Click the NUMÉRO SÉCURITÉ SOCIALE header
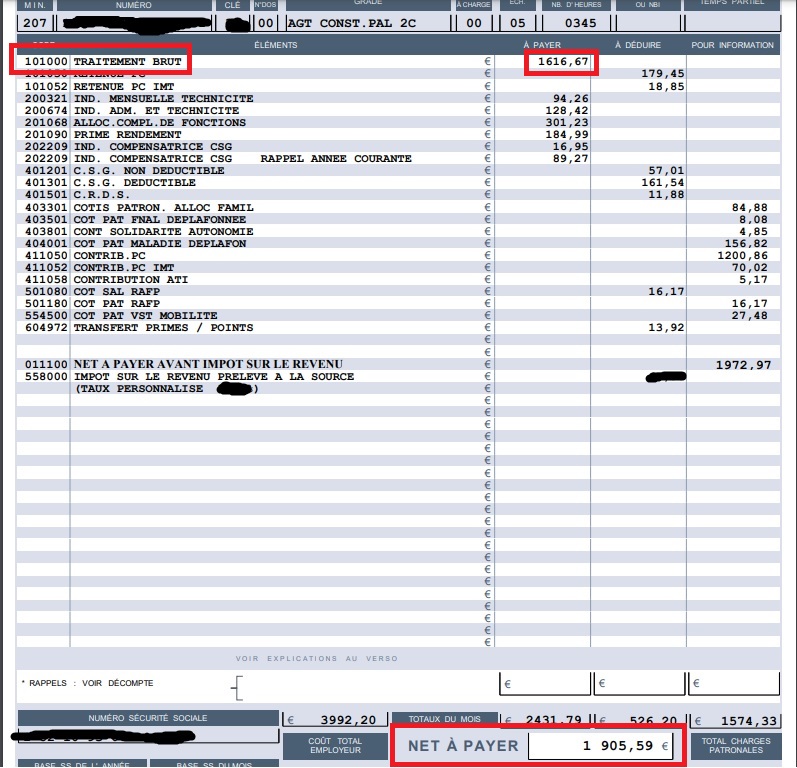The height and width of the screenshot is (768, 797). [148, 719]
